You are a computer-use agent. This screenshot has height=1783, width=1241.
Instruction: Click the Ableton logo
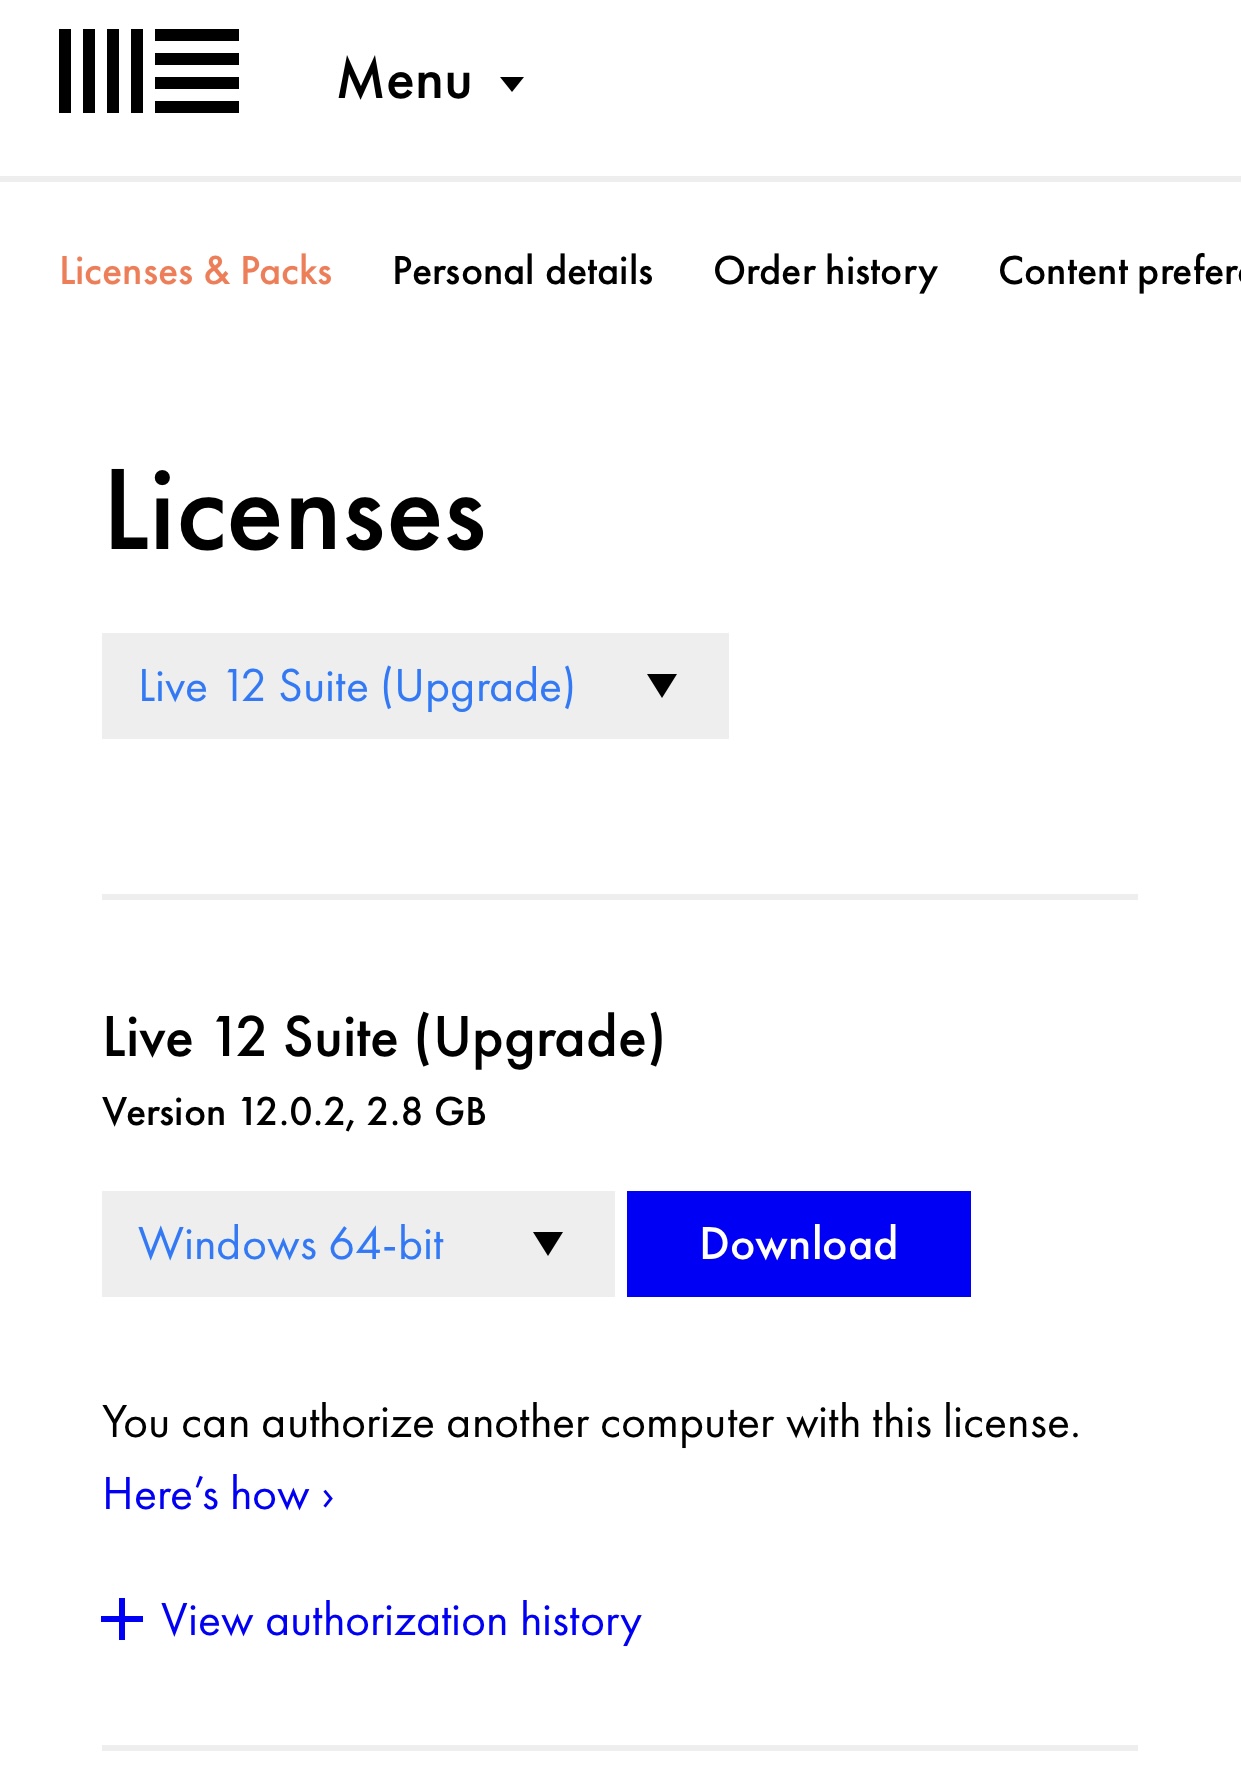(148, 71)
